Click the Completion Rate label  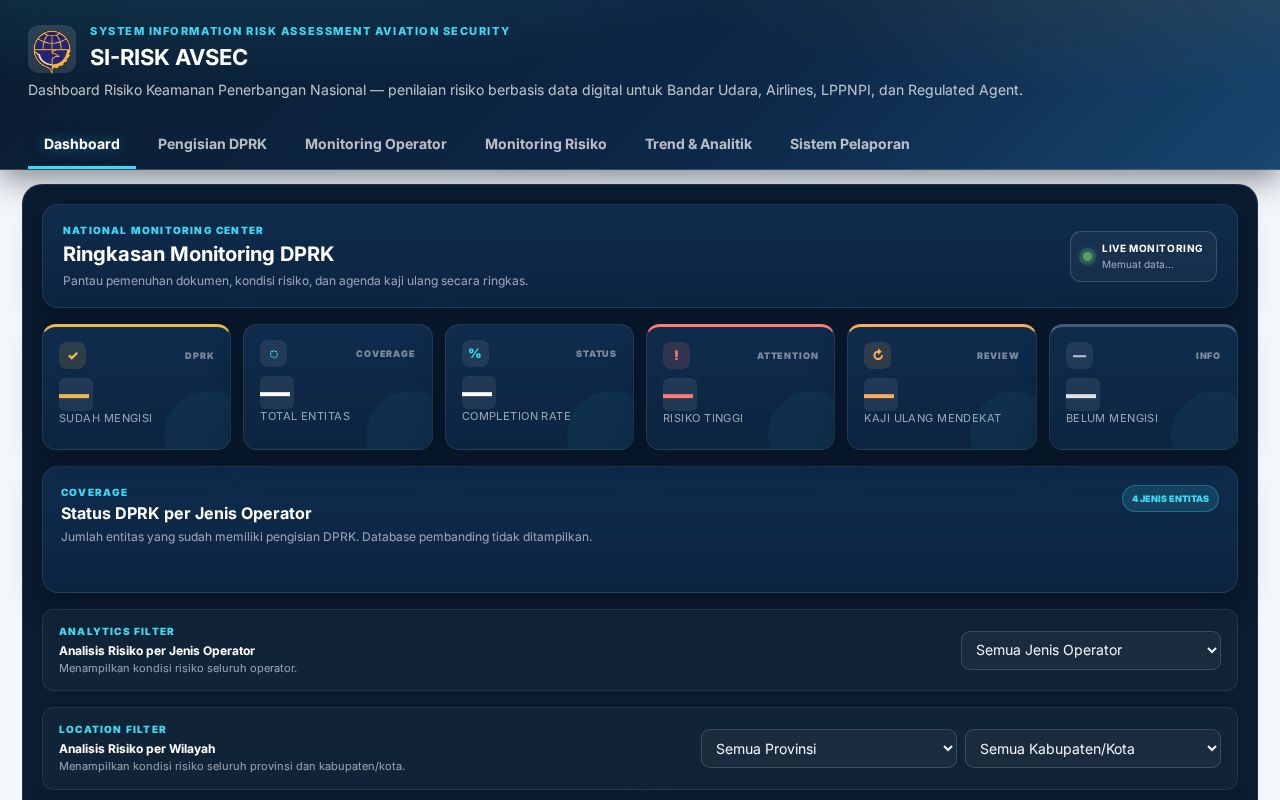click(516, 416)
